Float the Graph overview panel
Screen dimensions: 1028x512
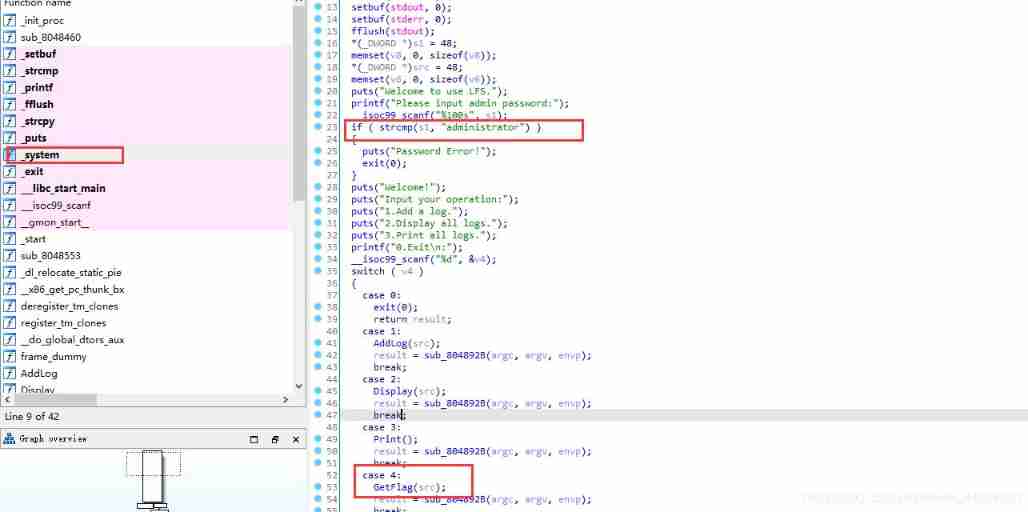(254, 439)
